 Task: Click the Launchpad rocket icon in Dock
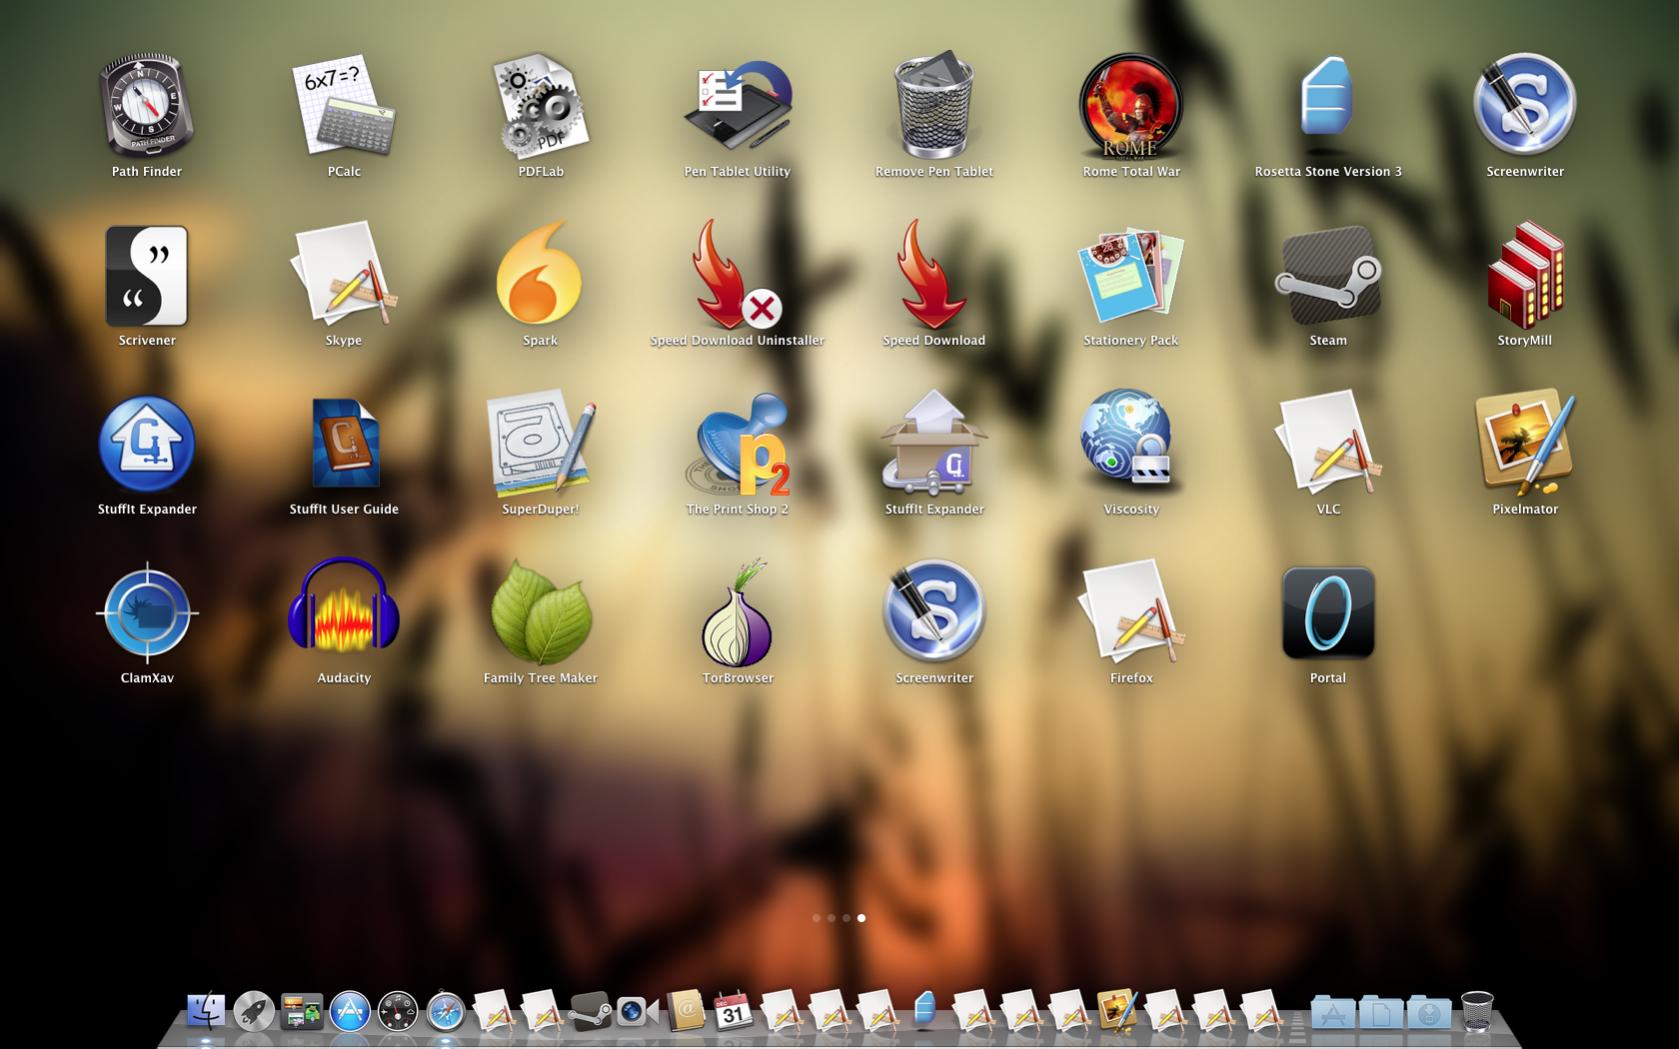pos(254,1011)
